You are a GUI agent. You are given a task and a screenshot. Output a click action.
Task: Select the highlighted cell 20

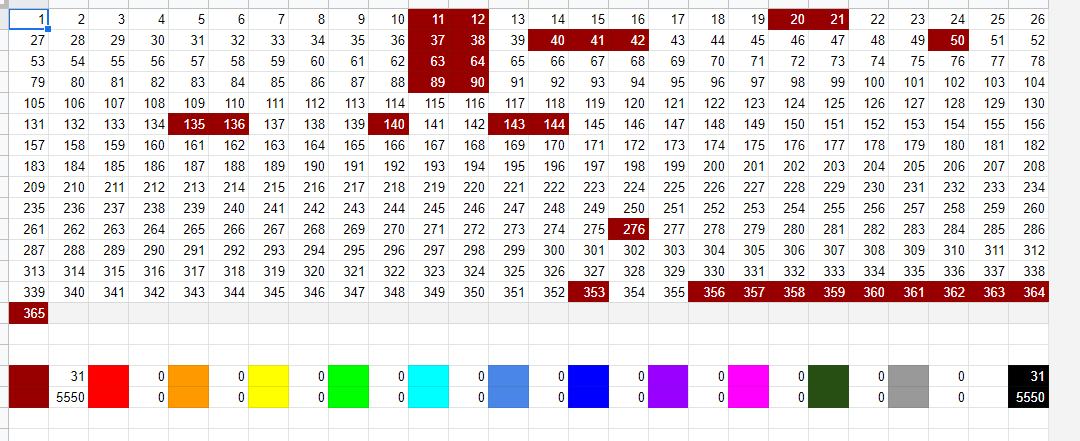click(x=788, y=19)
